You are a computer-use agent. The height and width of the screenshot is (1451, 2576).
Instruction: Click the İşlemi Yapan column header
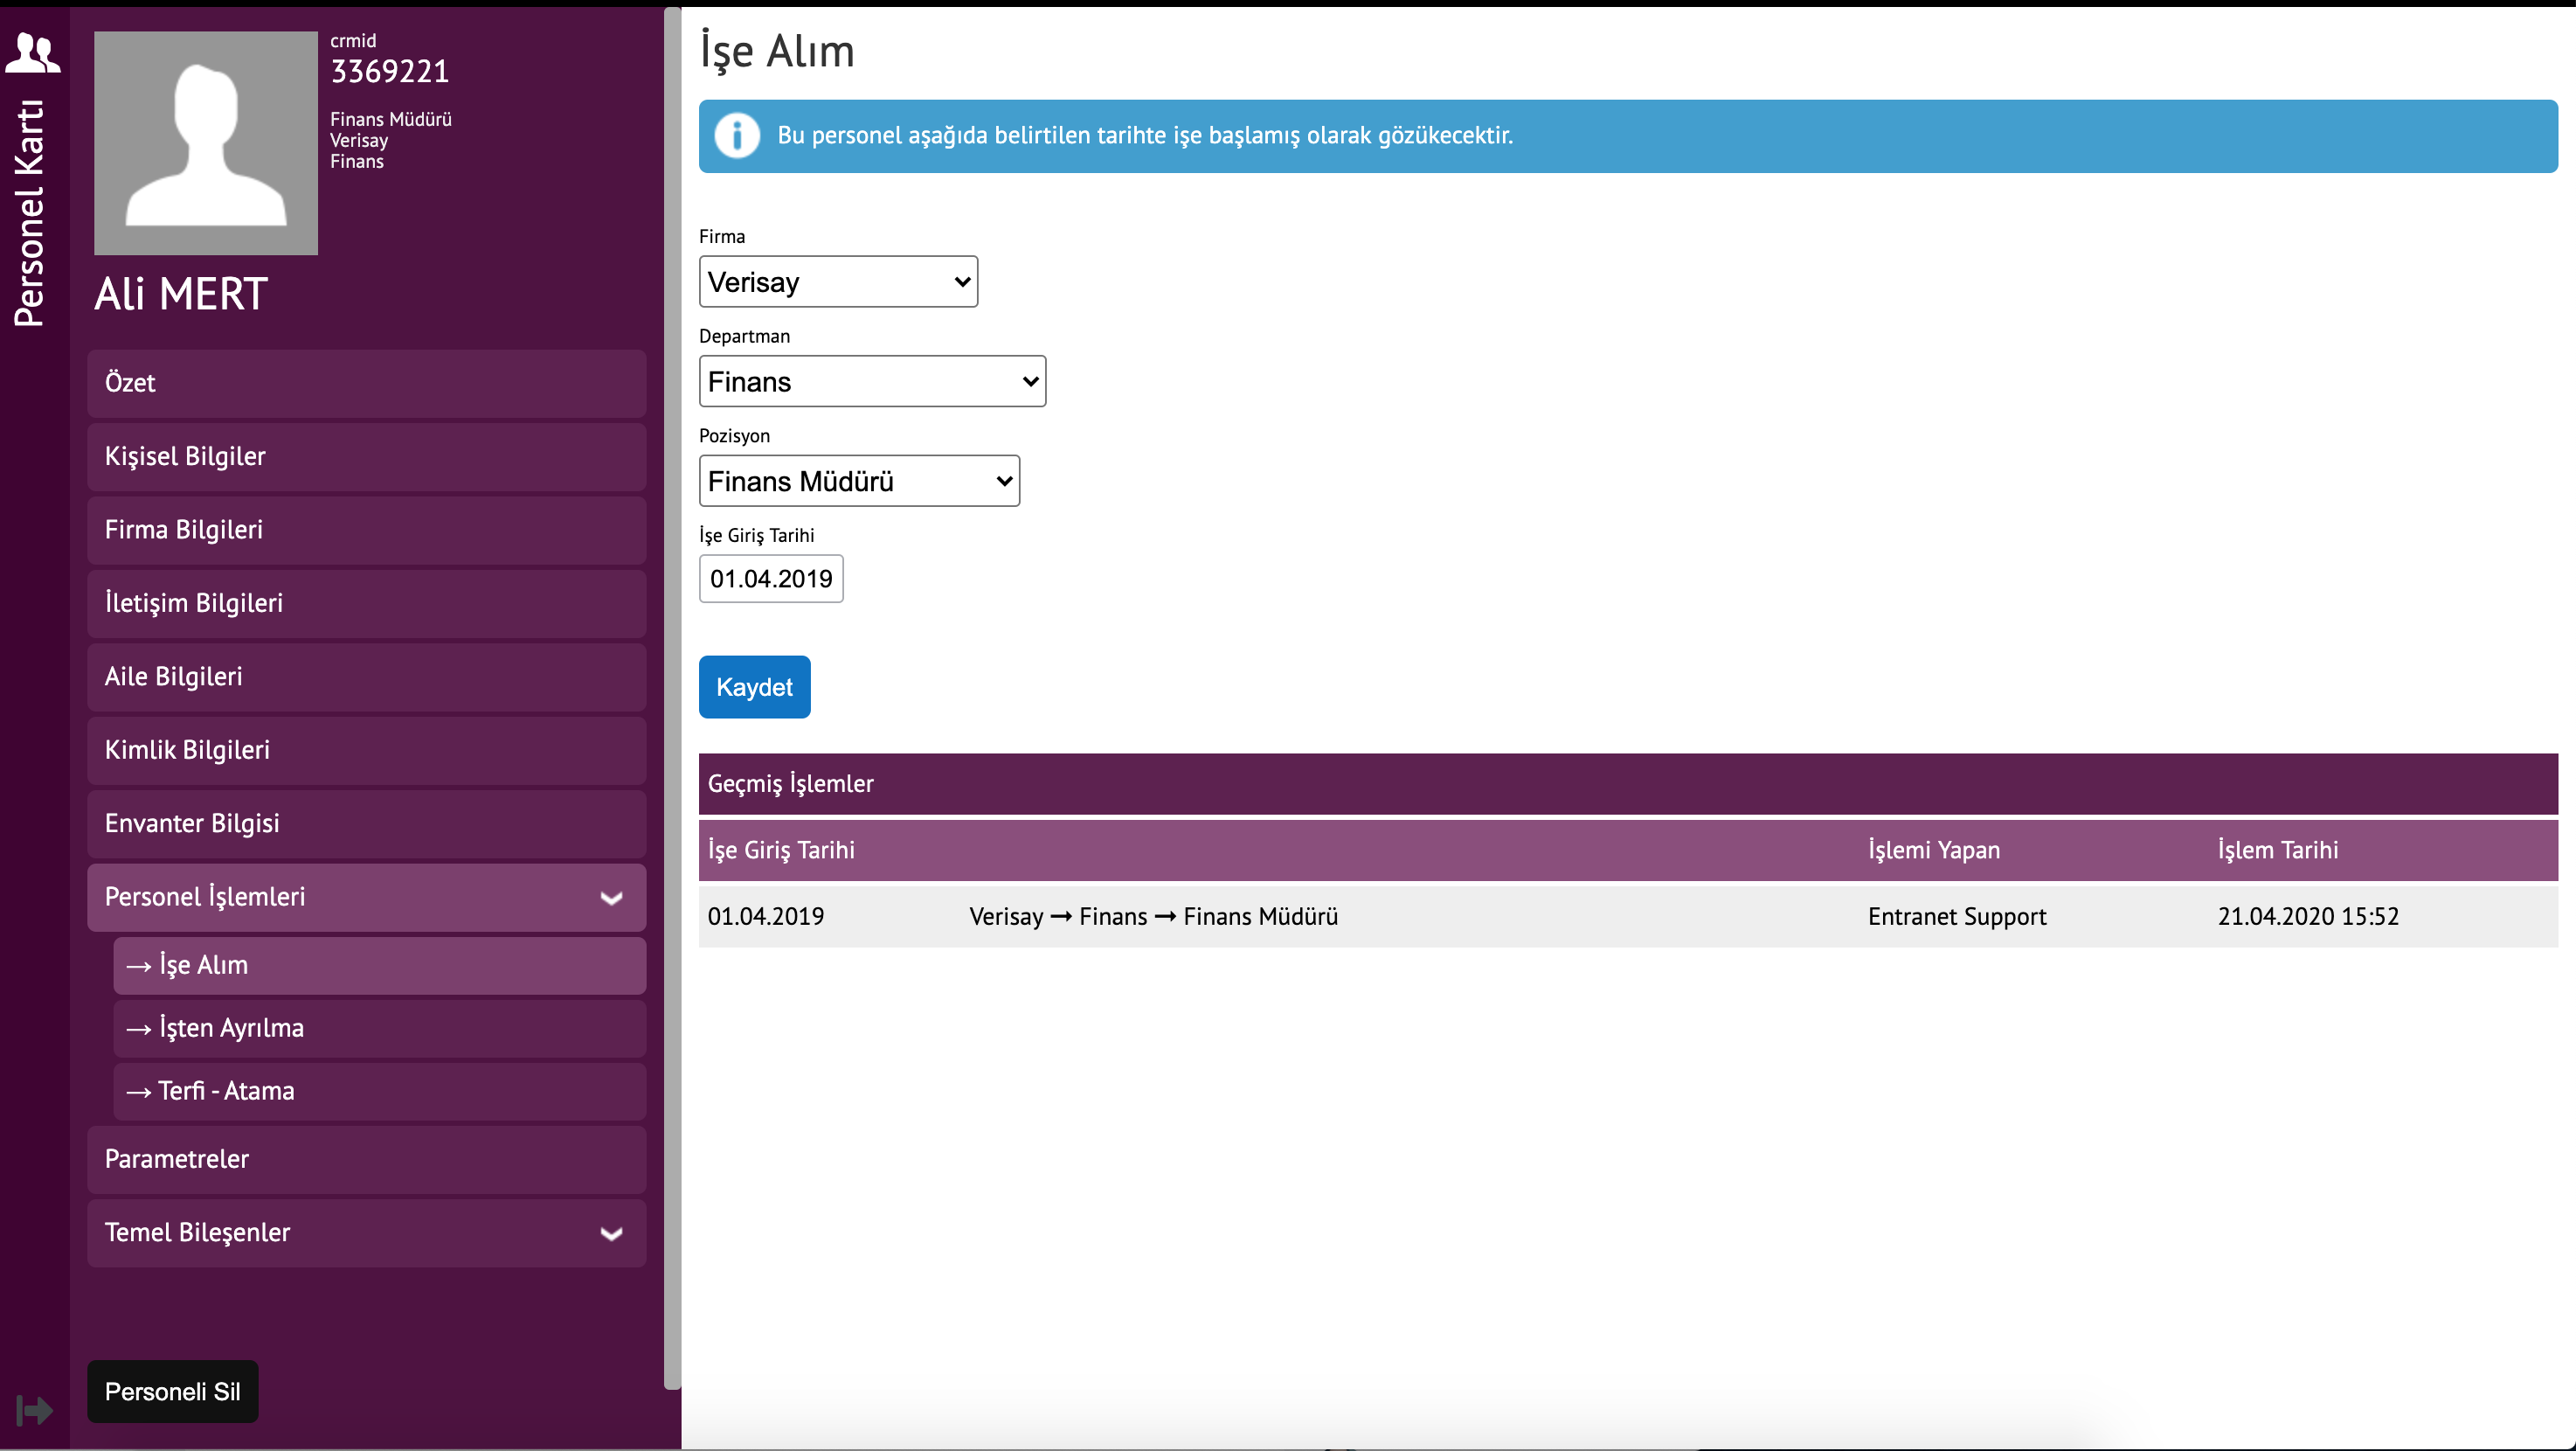(x=1934, y=850)
